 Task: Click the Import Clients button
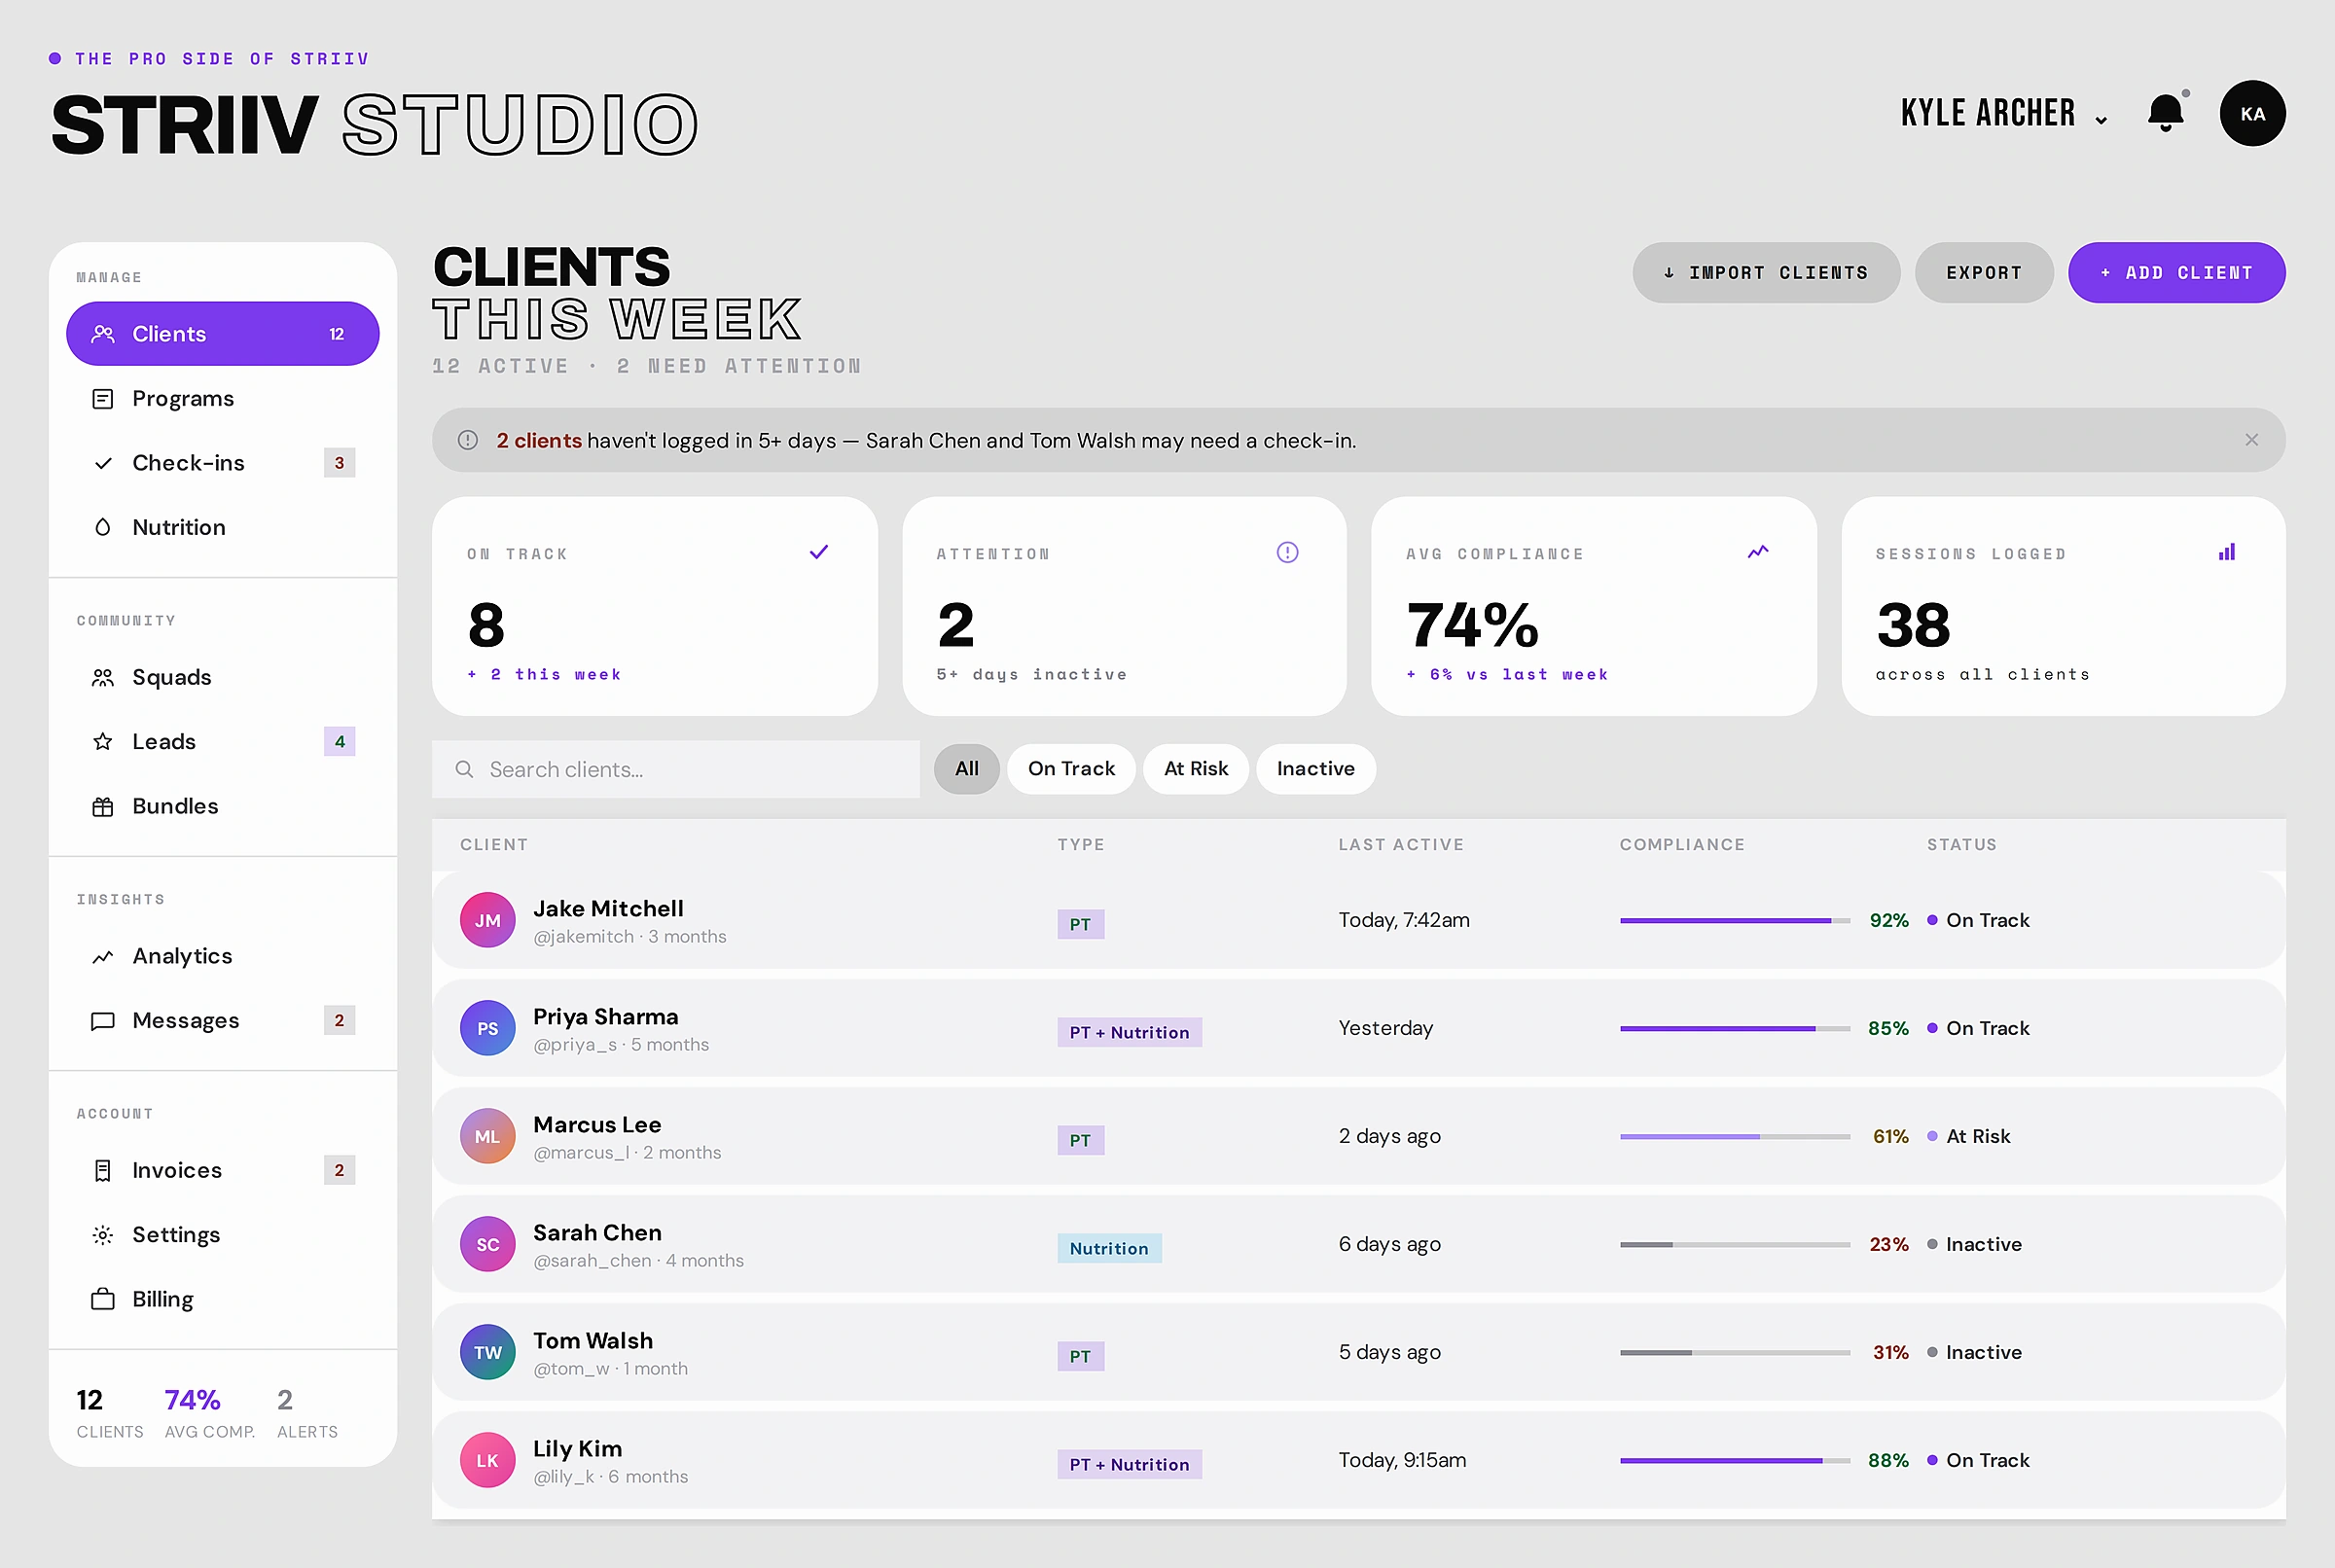coord(1766,273)
